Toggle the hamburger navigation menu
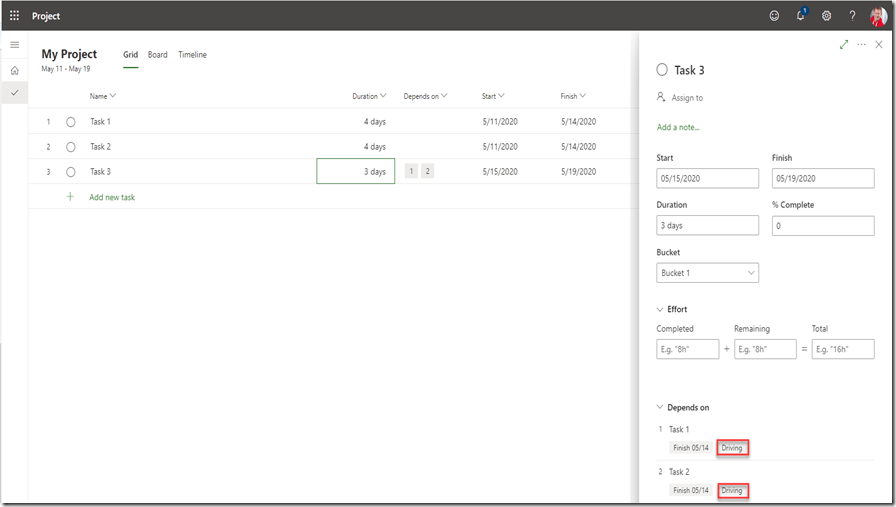896x507 pixels. click(14, 45)
